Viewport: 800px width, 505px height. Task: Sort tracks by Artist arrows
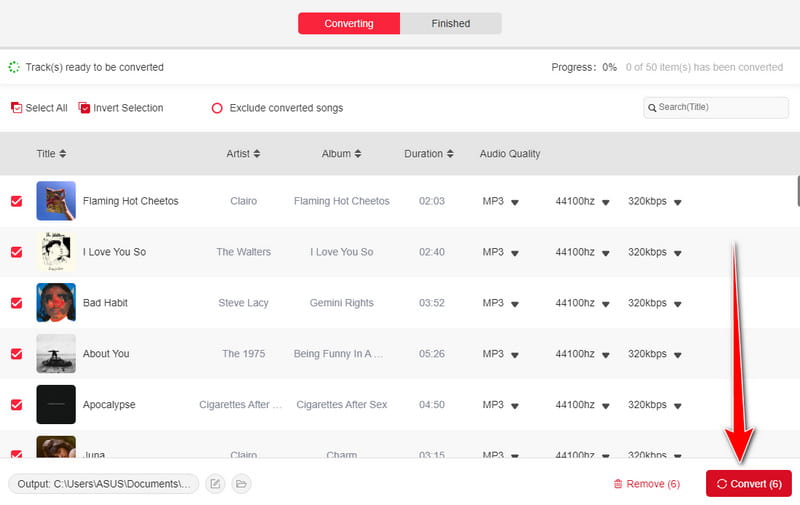click(x=256, y=154)
